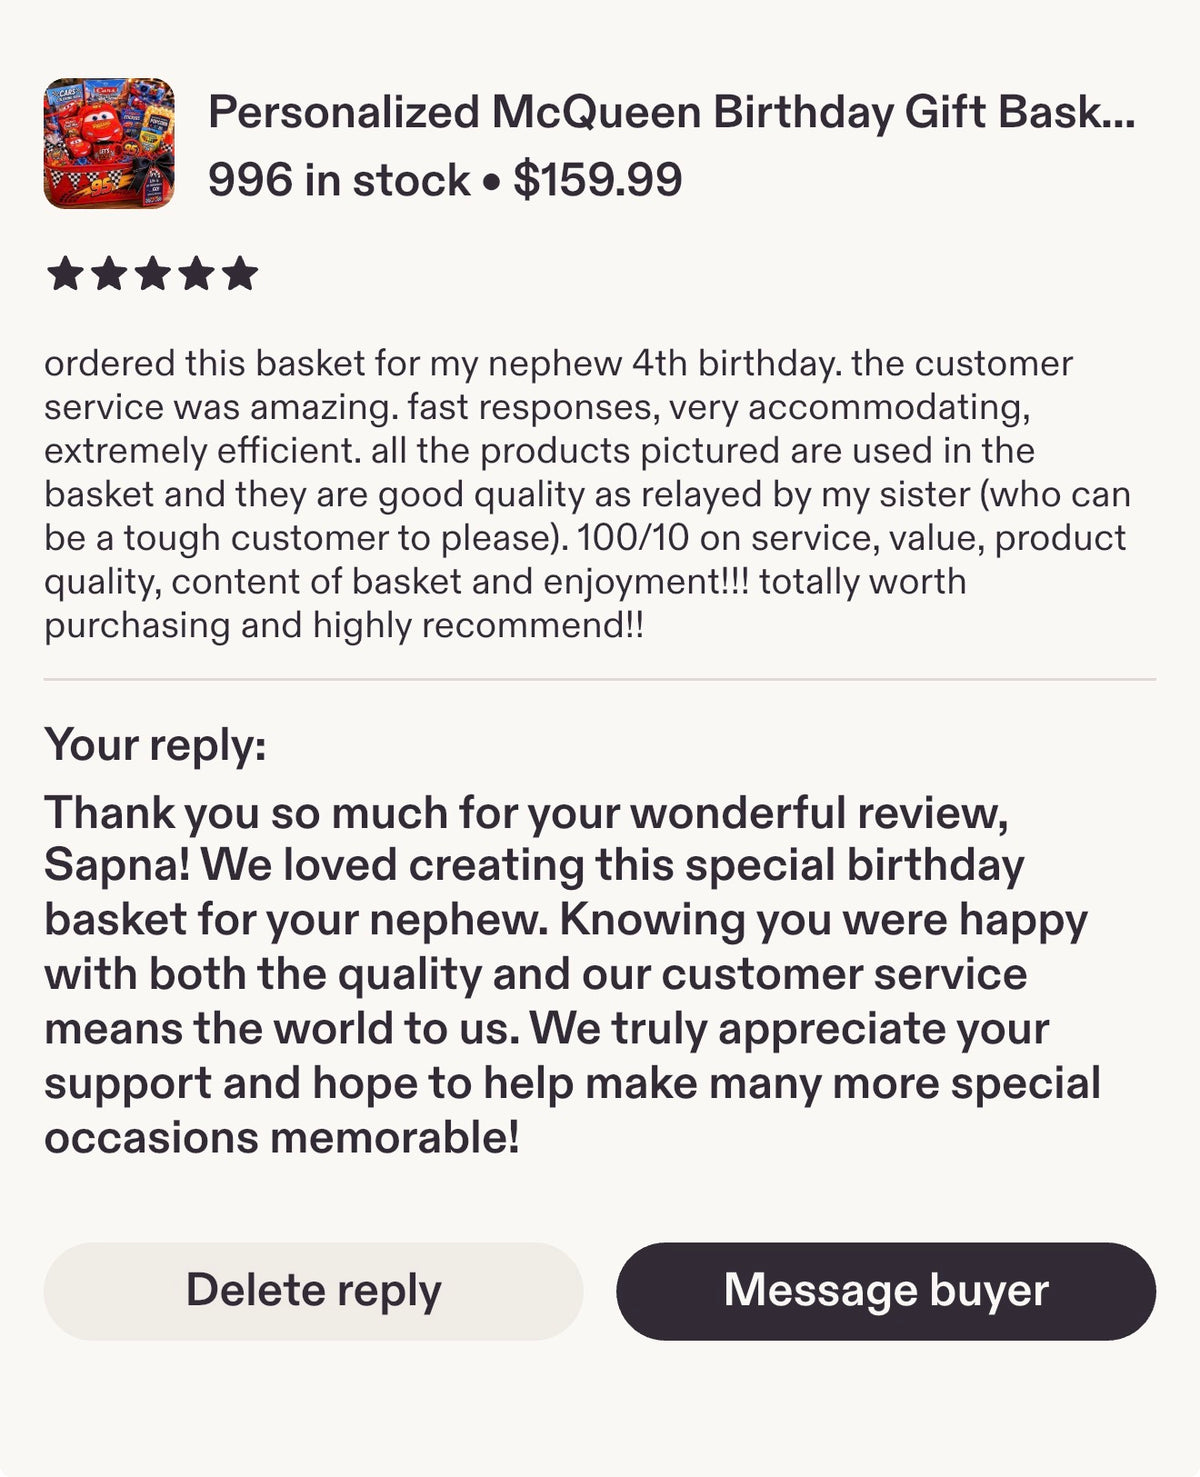This screenshot has height=1477, width=1200.
Task: Click the Your reply: heading
Action: click(155, 746)
